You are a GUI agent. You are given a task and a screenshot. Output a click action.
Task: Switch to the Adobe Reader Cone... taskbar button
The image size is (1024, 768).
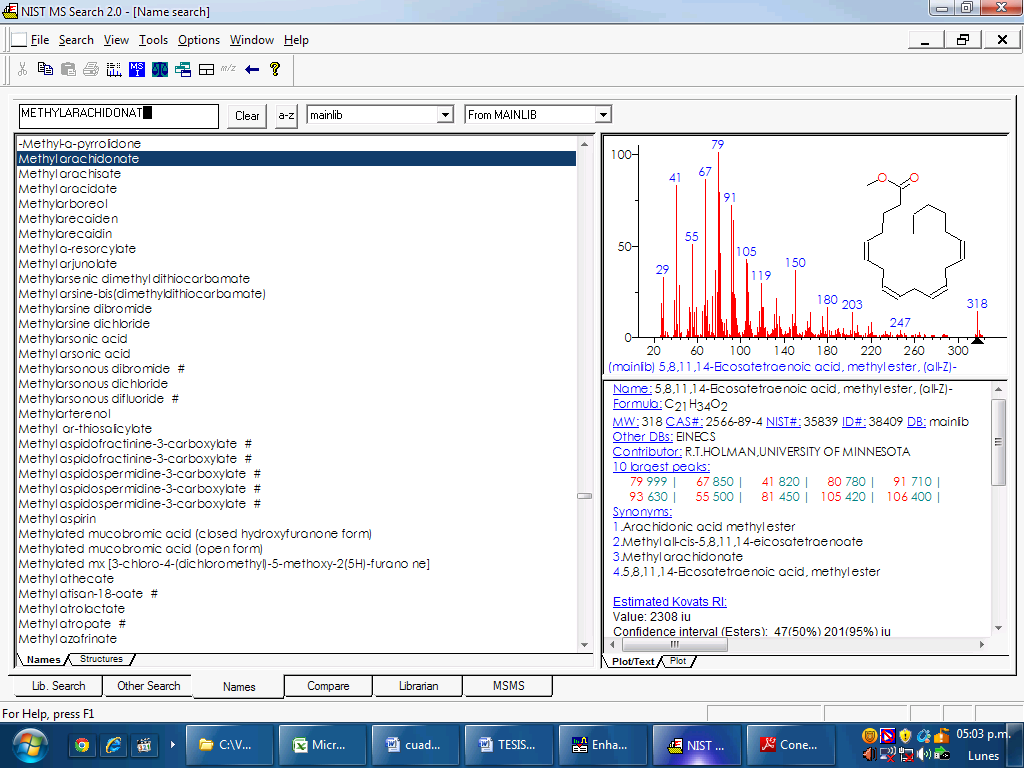tap(790, 744)
